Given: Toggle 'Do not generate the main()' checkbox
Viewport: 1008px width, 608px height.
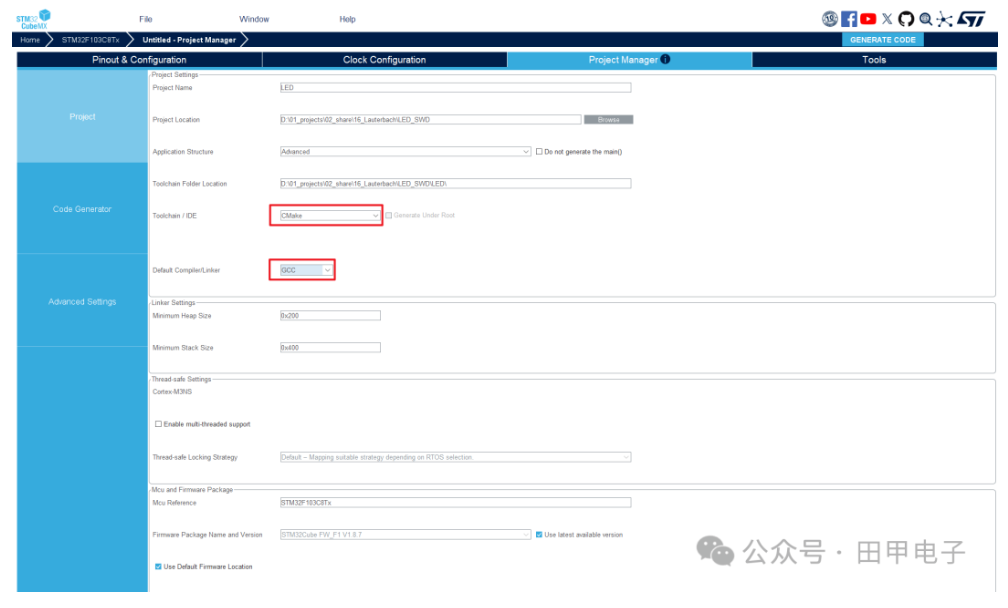Looking at the screenshot, I should 539,152.
